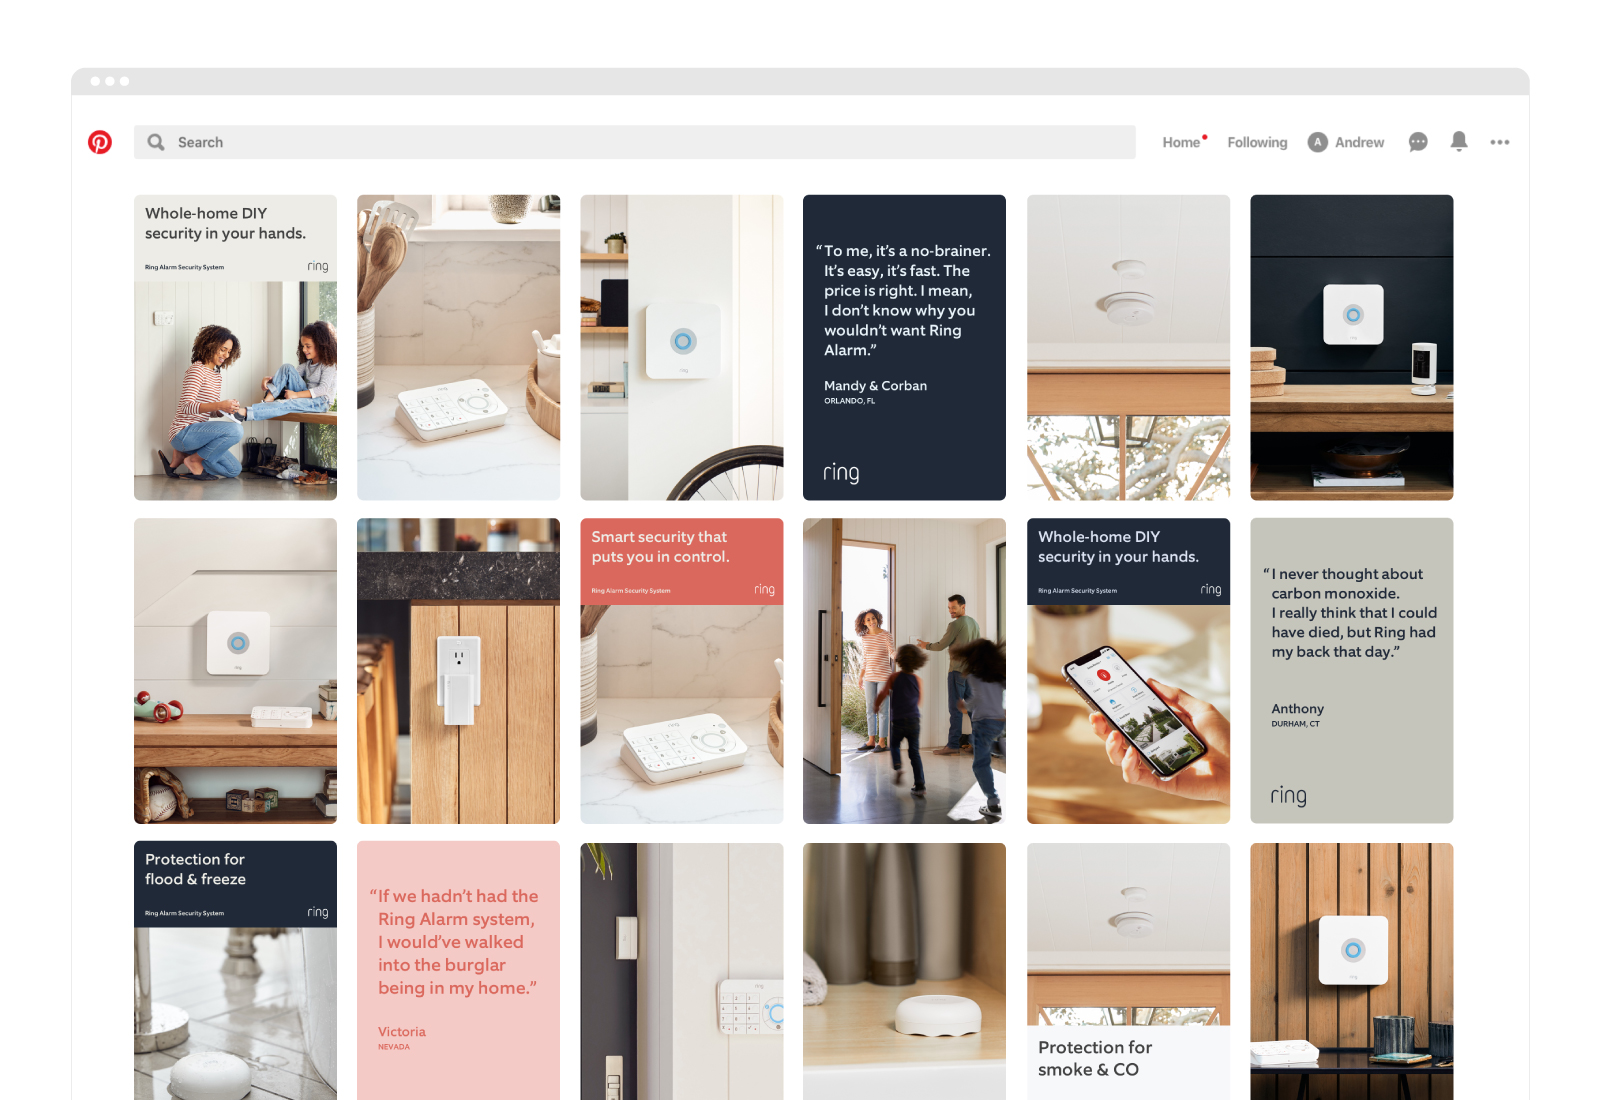Open the base station on wood slat wall pin
The height and width of the screenshot is (1100, 1600).
coord(1351,970)
